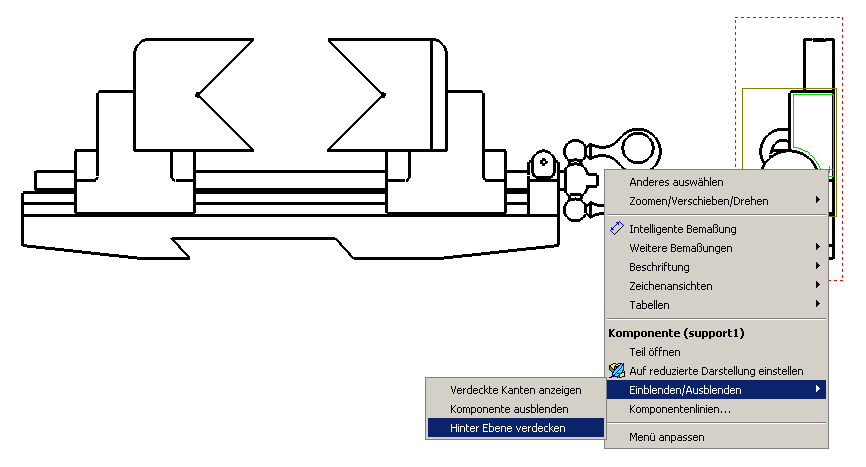Open the Beschriftung submenu

click(716, 267)
